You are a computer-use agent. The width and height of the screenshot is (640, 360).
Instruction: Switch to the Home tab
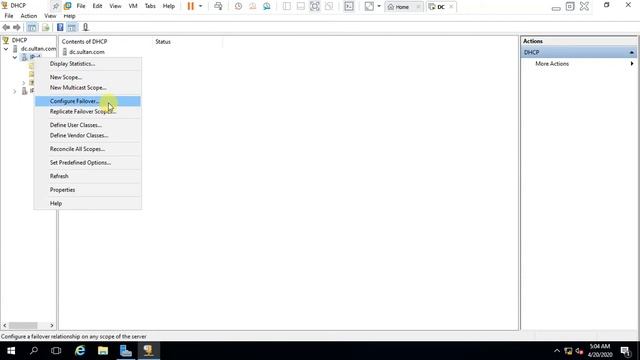tap(402, 7)
